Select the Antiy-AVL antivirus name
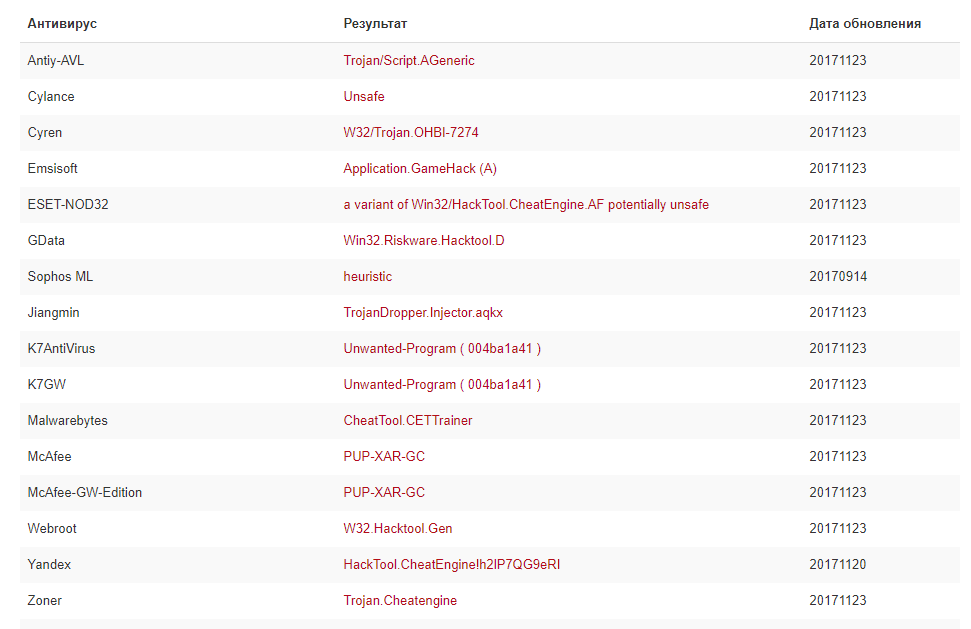Screen dimensions: 971x629 point(56,61)
